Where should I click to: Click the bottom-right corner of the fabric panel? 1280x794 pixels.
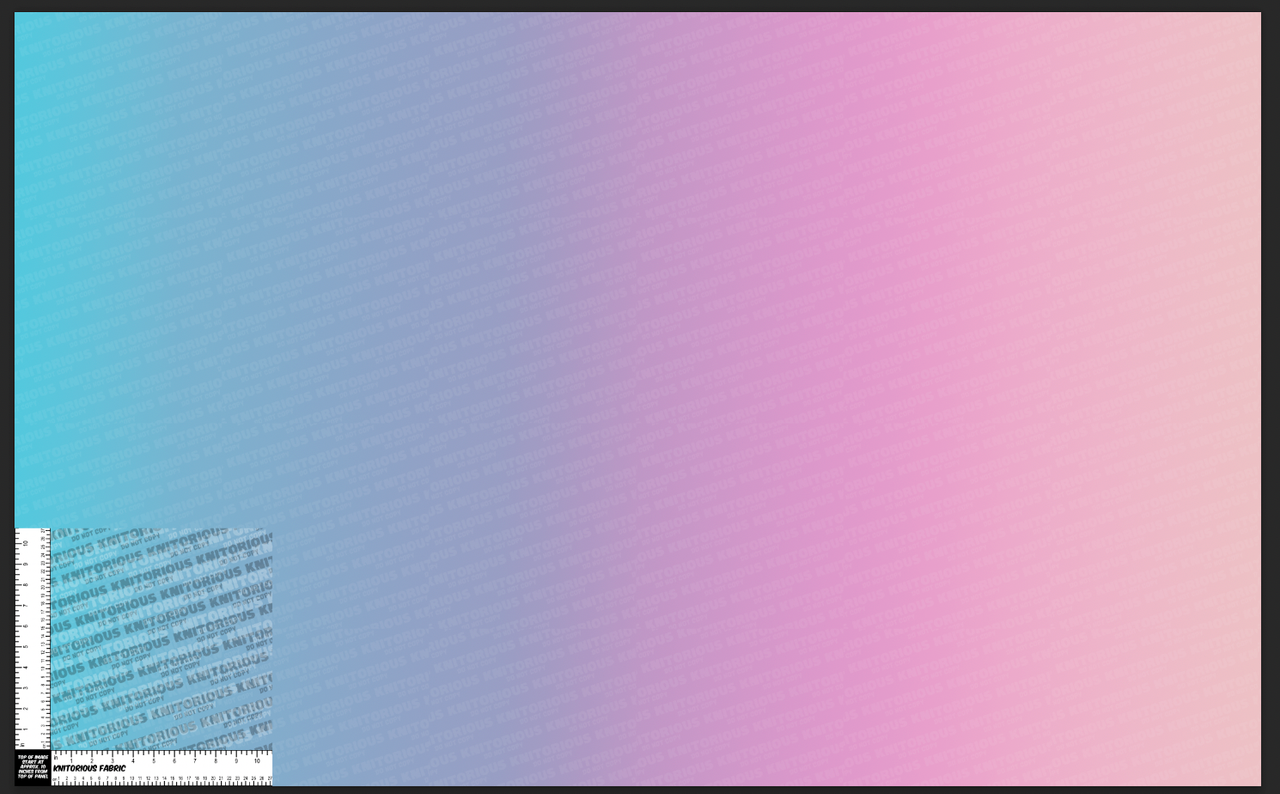[x=1255, y=780]
